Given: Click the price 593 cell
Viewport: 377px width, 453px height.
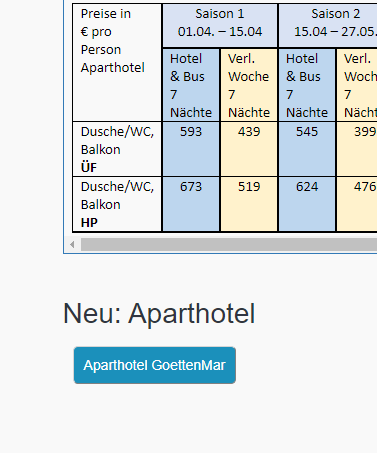Looking at the screenshot, I should [191, 149].
